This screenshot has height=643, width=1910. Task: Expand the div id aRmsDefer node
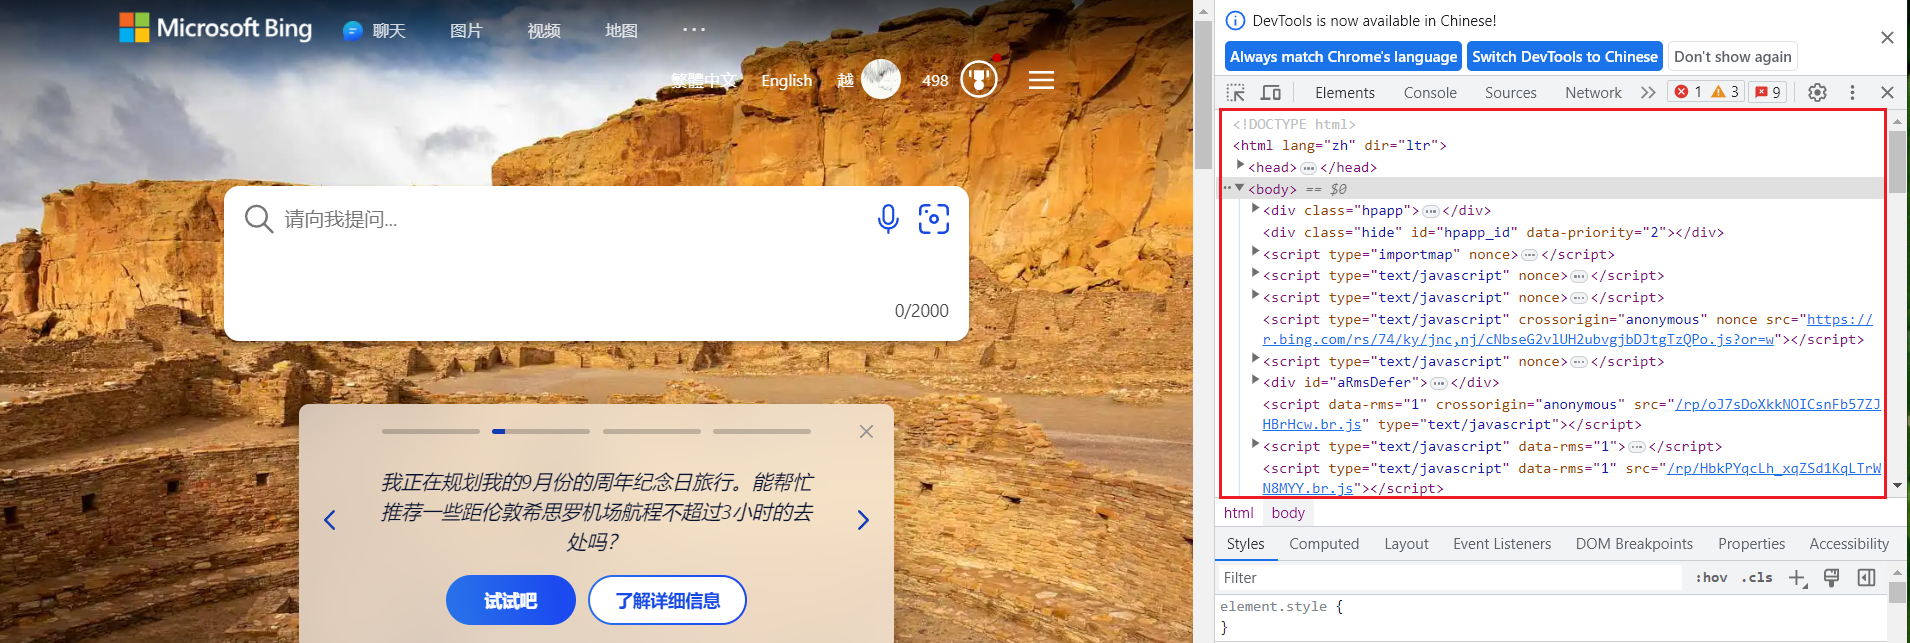click(1255, 381)
